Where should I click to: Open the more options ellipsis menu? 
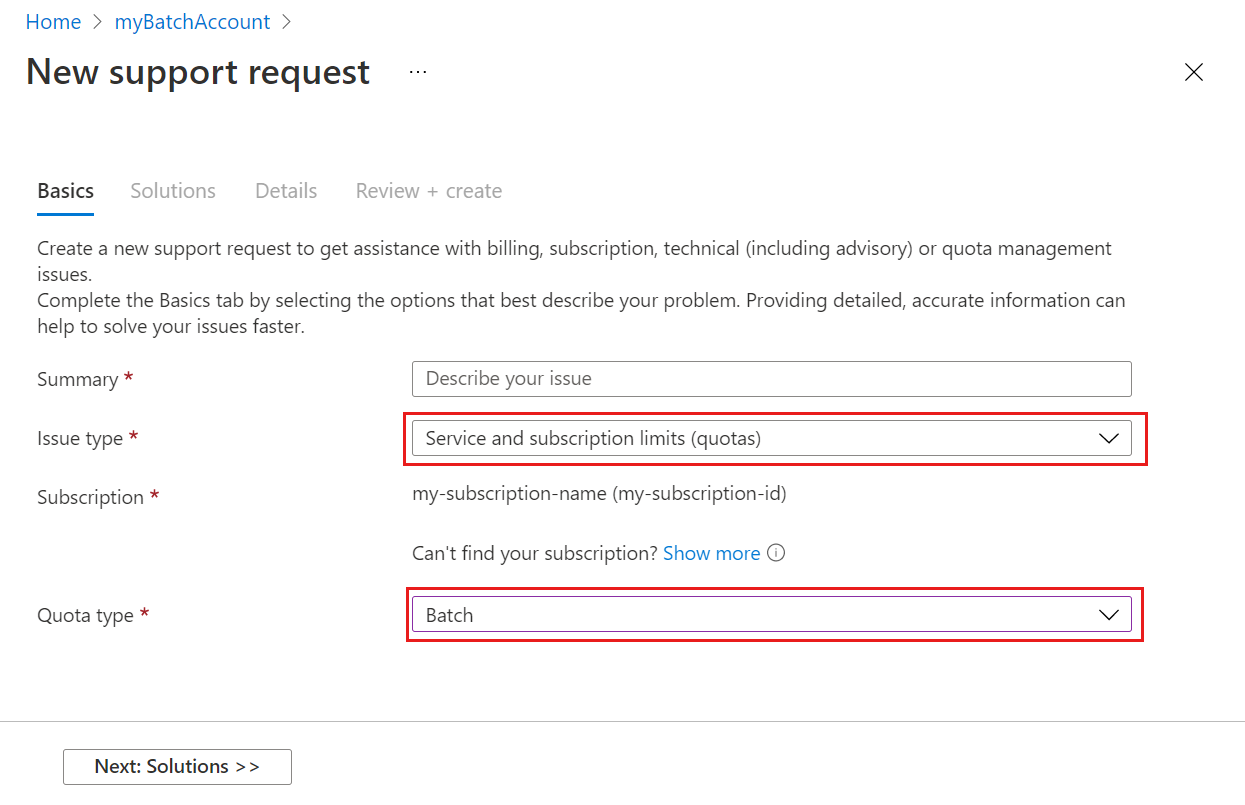[417, 71]
